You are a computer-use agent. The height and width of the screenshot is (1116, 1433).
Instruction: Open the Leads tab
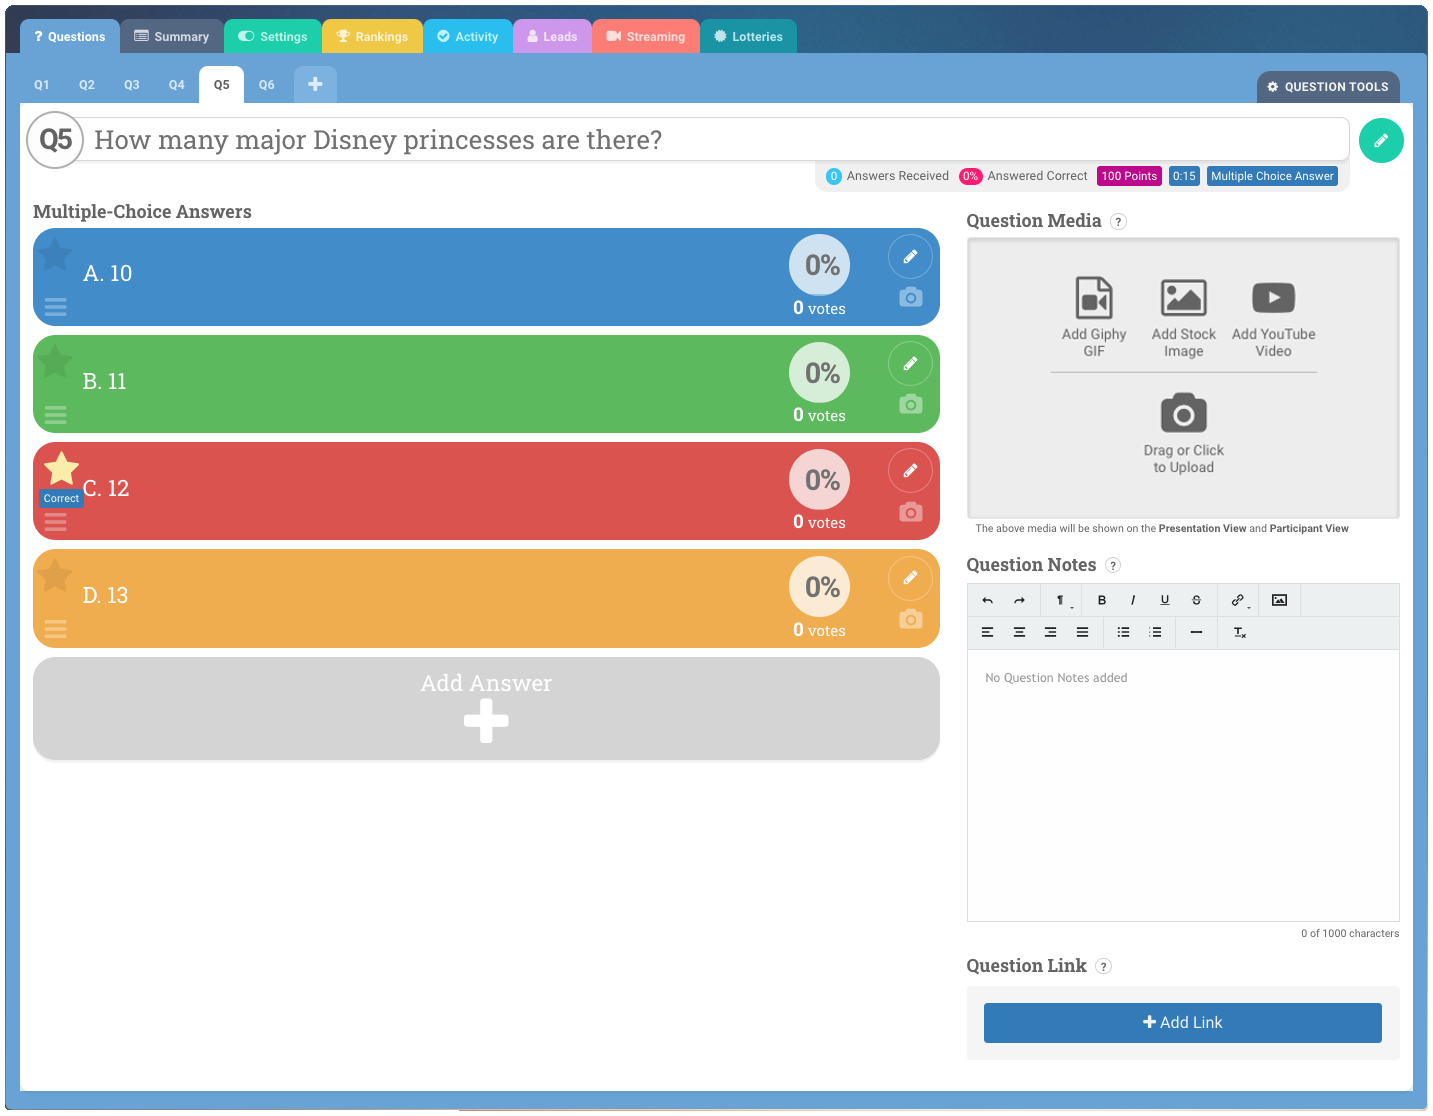[x=552, y=37]
